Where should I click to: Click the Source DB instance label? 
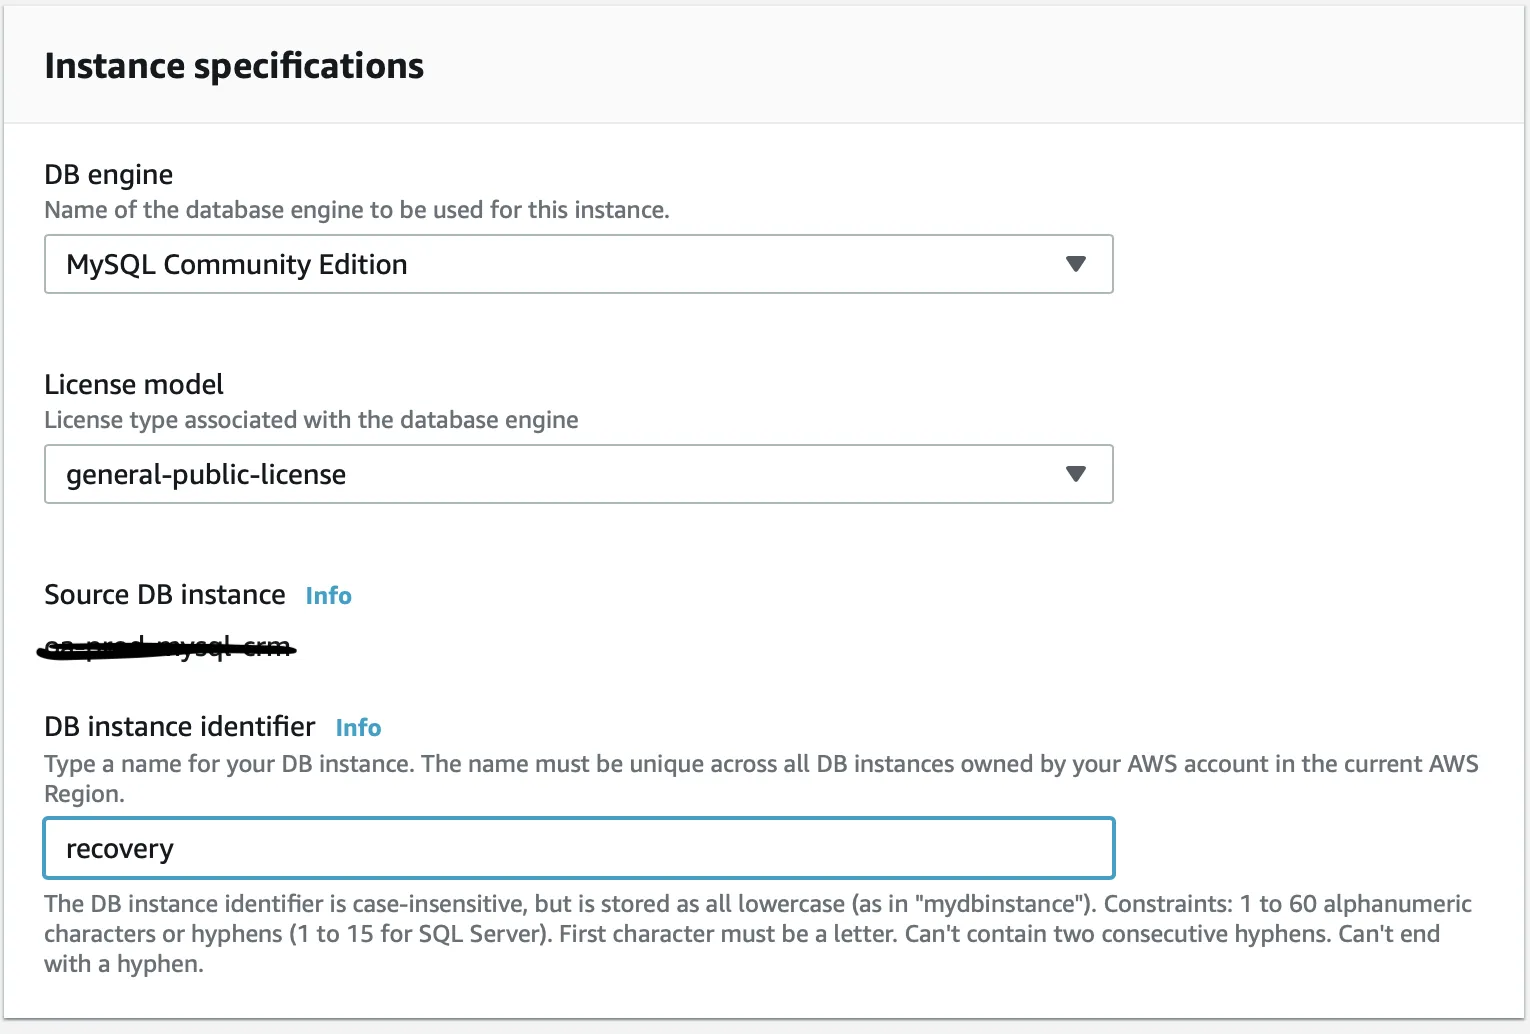165,595
